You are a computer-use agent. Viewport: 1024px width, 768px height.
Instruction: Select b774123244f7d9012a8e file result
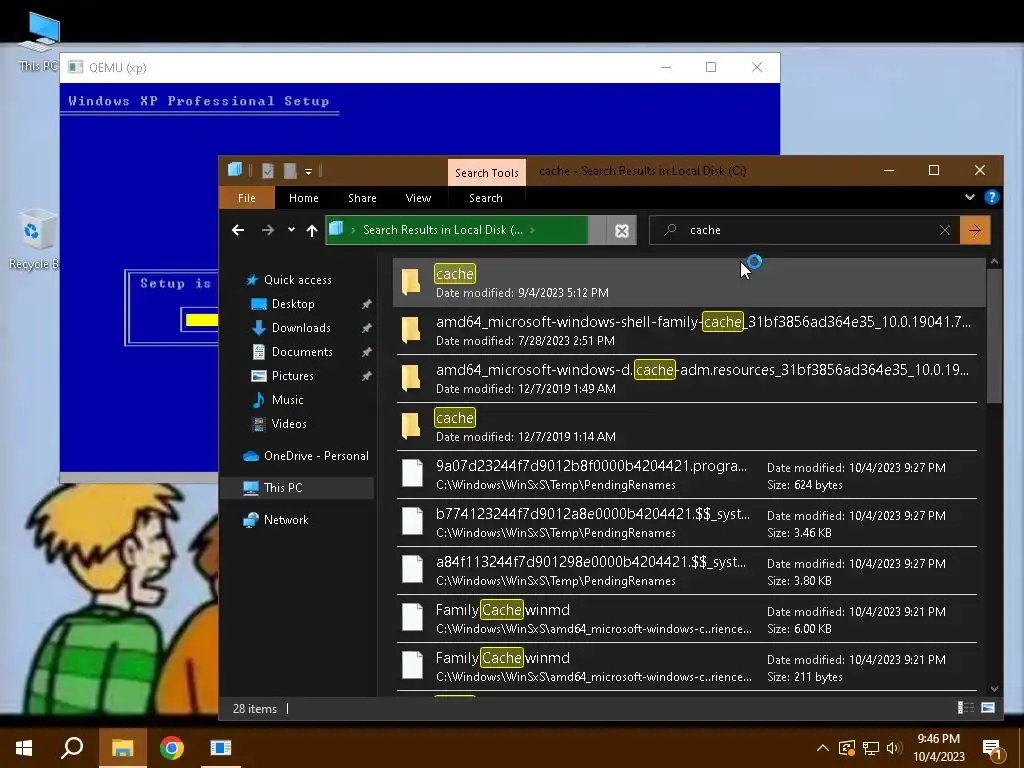tap(687, 522)
